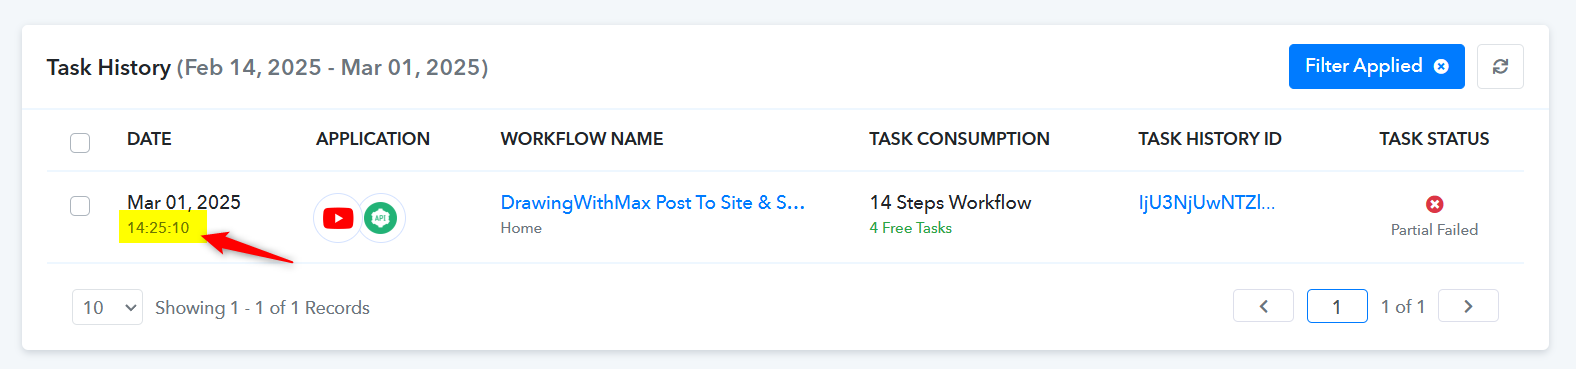Click the Home folder label under workflow

[x=521, y=228]
